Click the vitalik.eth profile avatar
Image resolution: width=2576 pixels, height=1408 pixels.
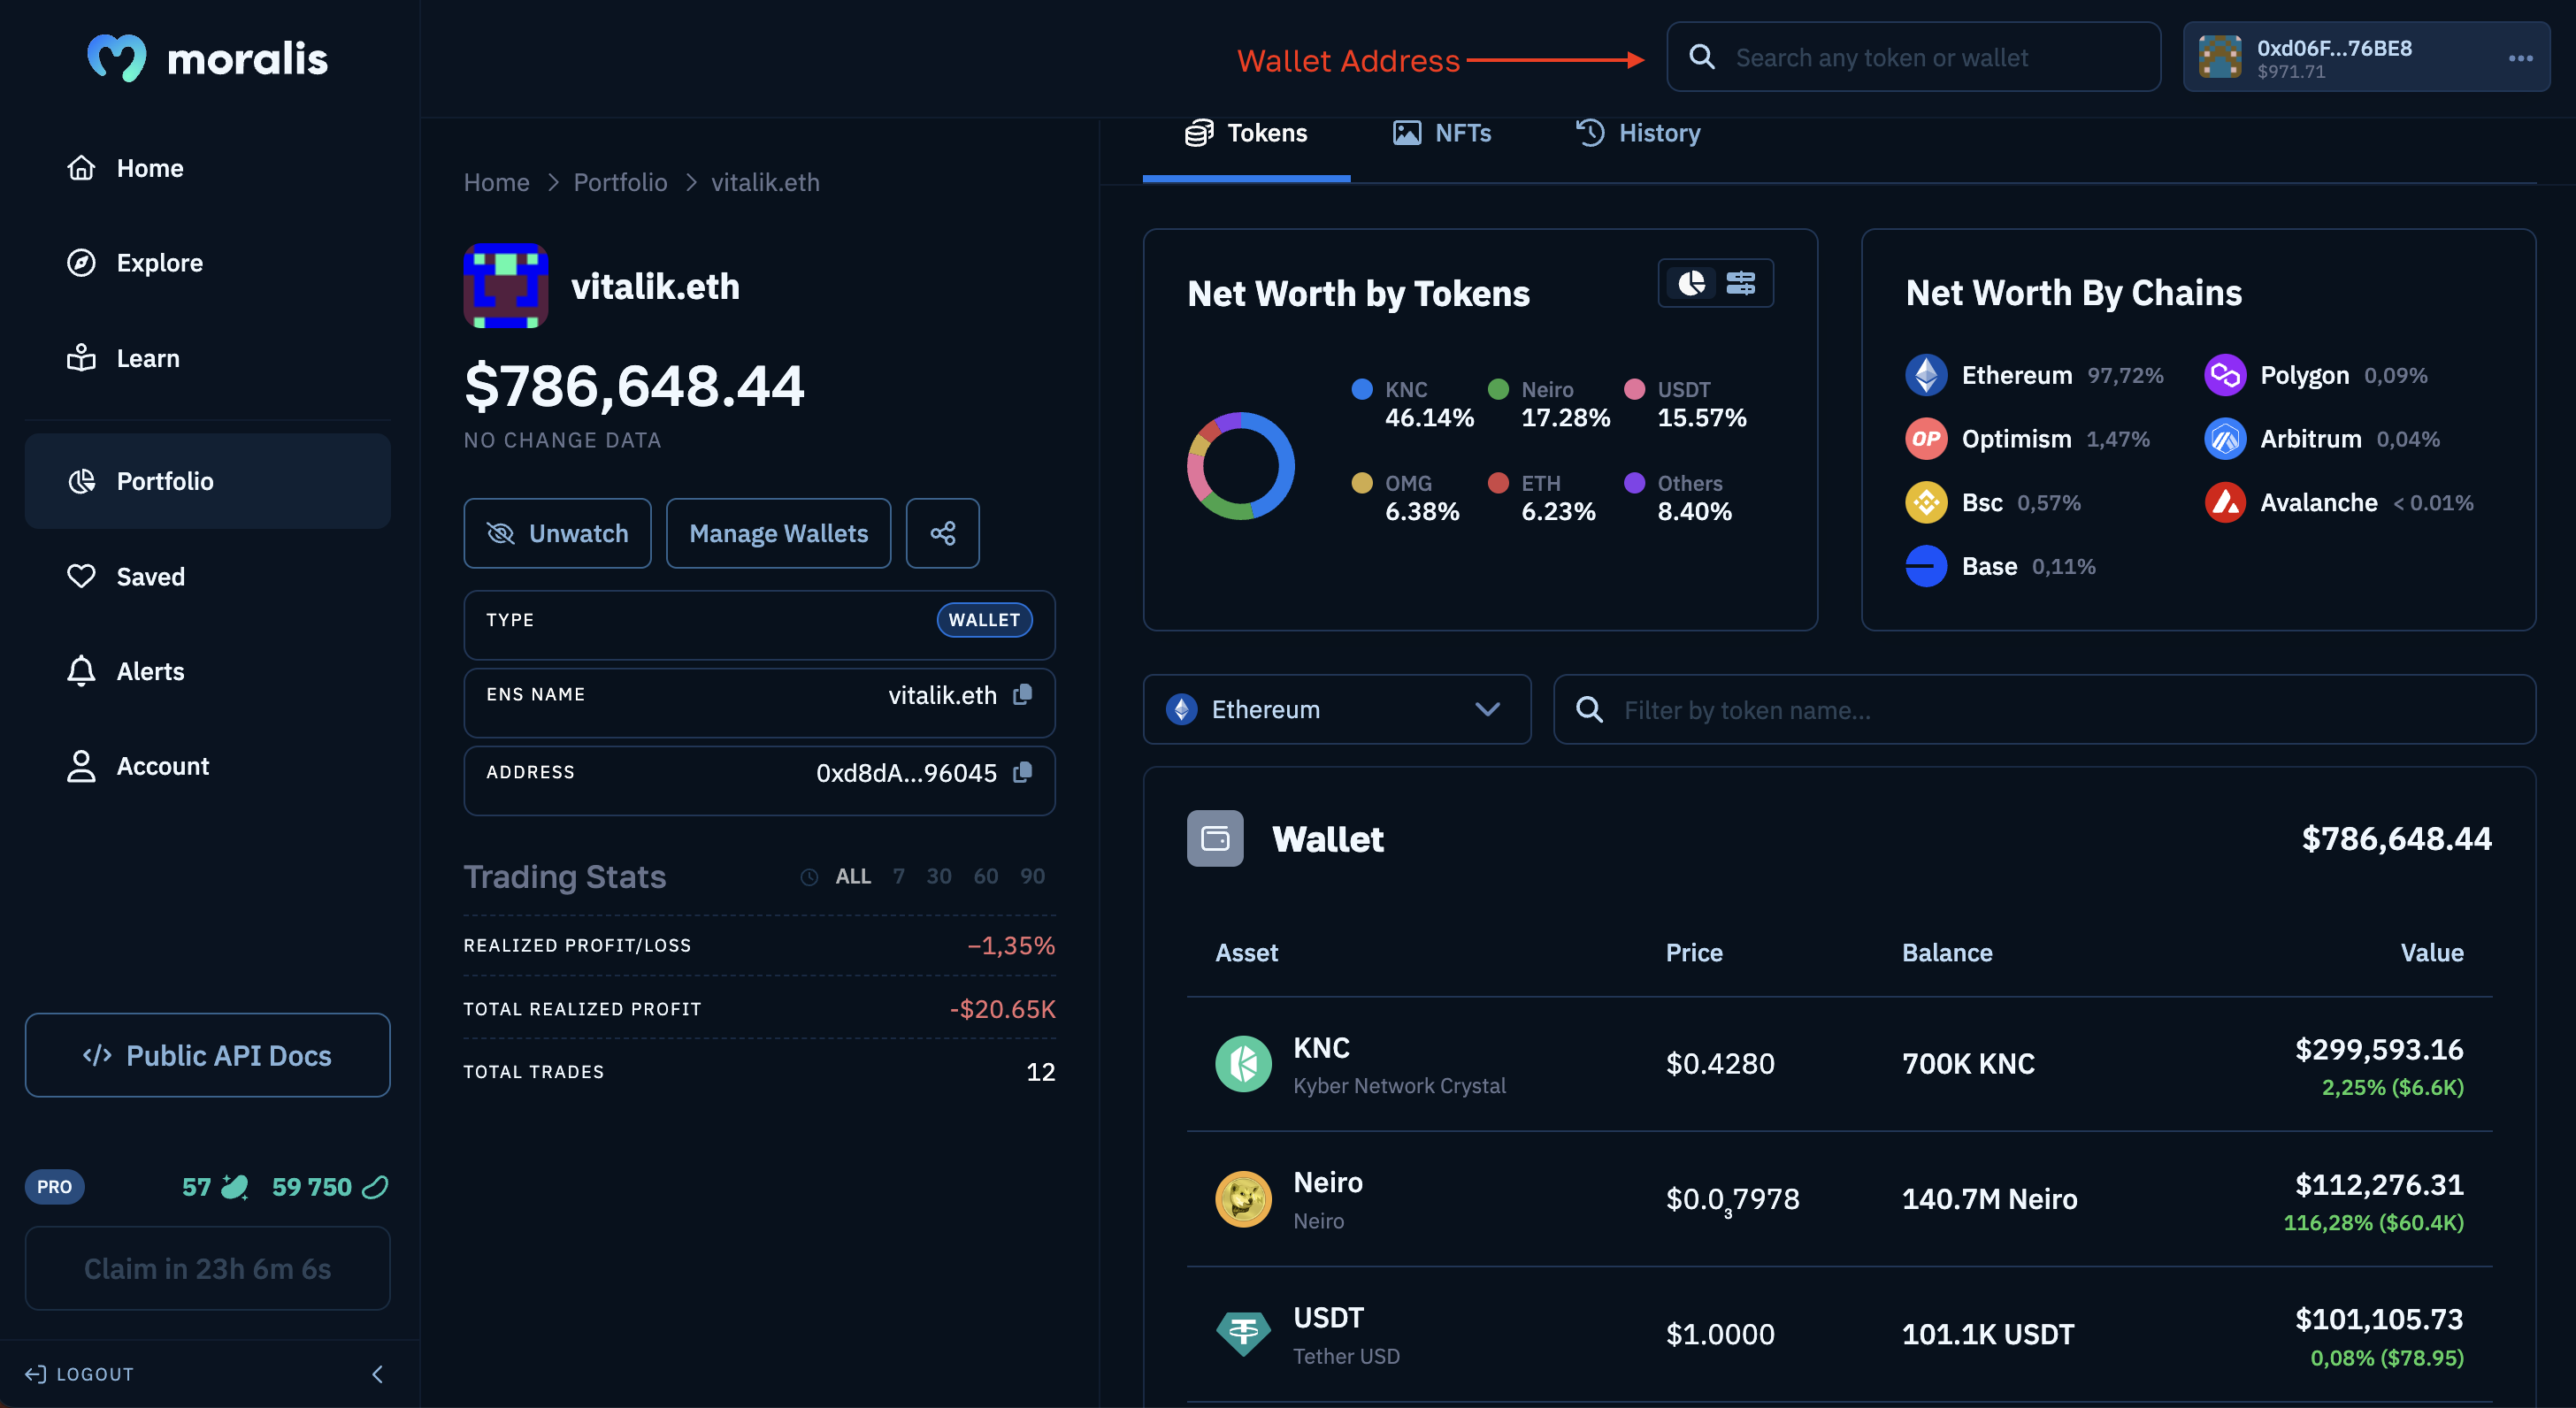(x=505, y=286)
